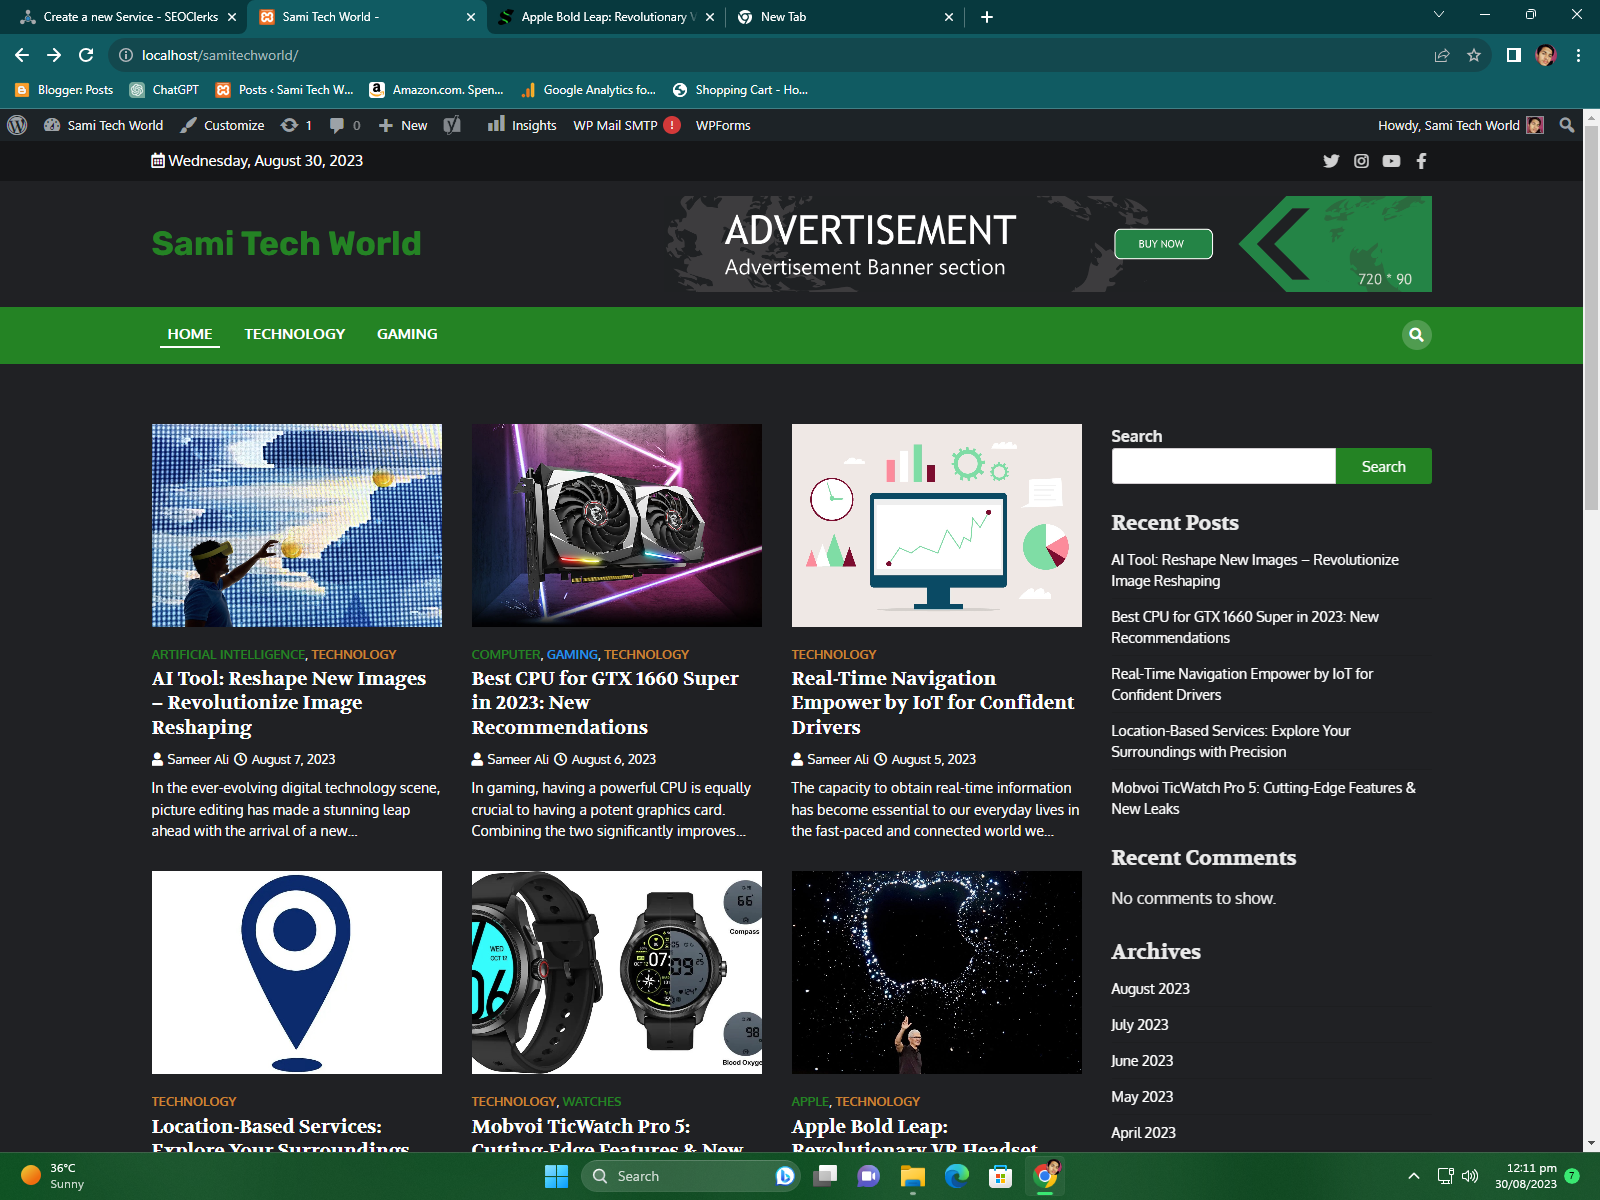1600x1200 pixels.
Task: Show hidden system tray icons
Action: (1413, 1176)
